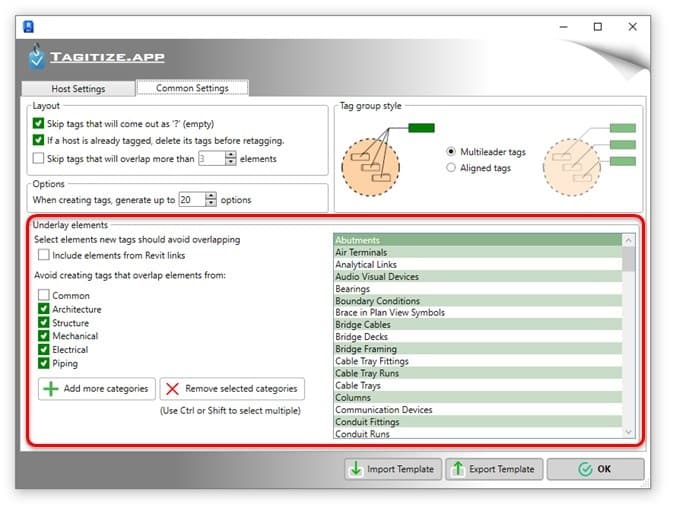Increase the overlap elements count spinner
This screenshot has height=509, width=675.
(231, 155)
